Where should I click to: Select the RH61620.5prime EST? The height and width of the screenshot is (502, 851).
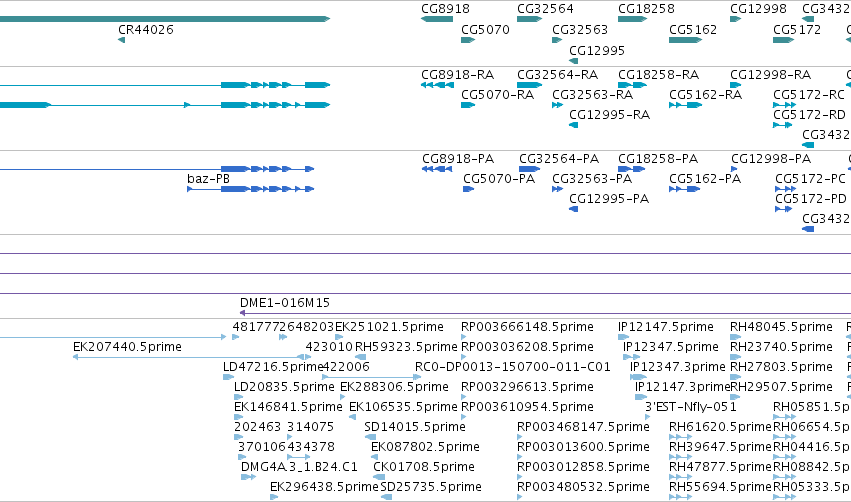coord(681,437)
